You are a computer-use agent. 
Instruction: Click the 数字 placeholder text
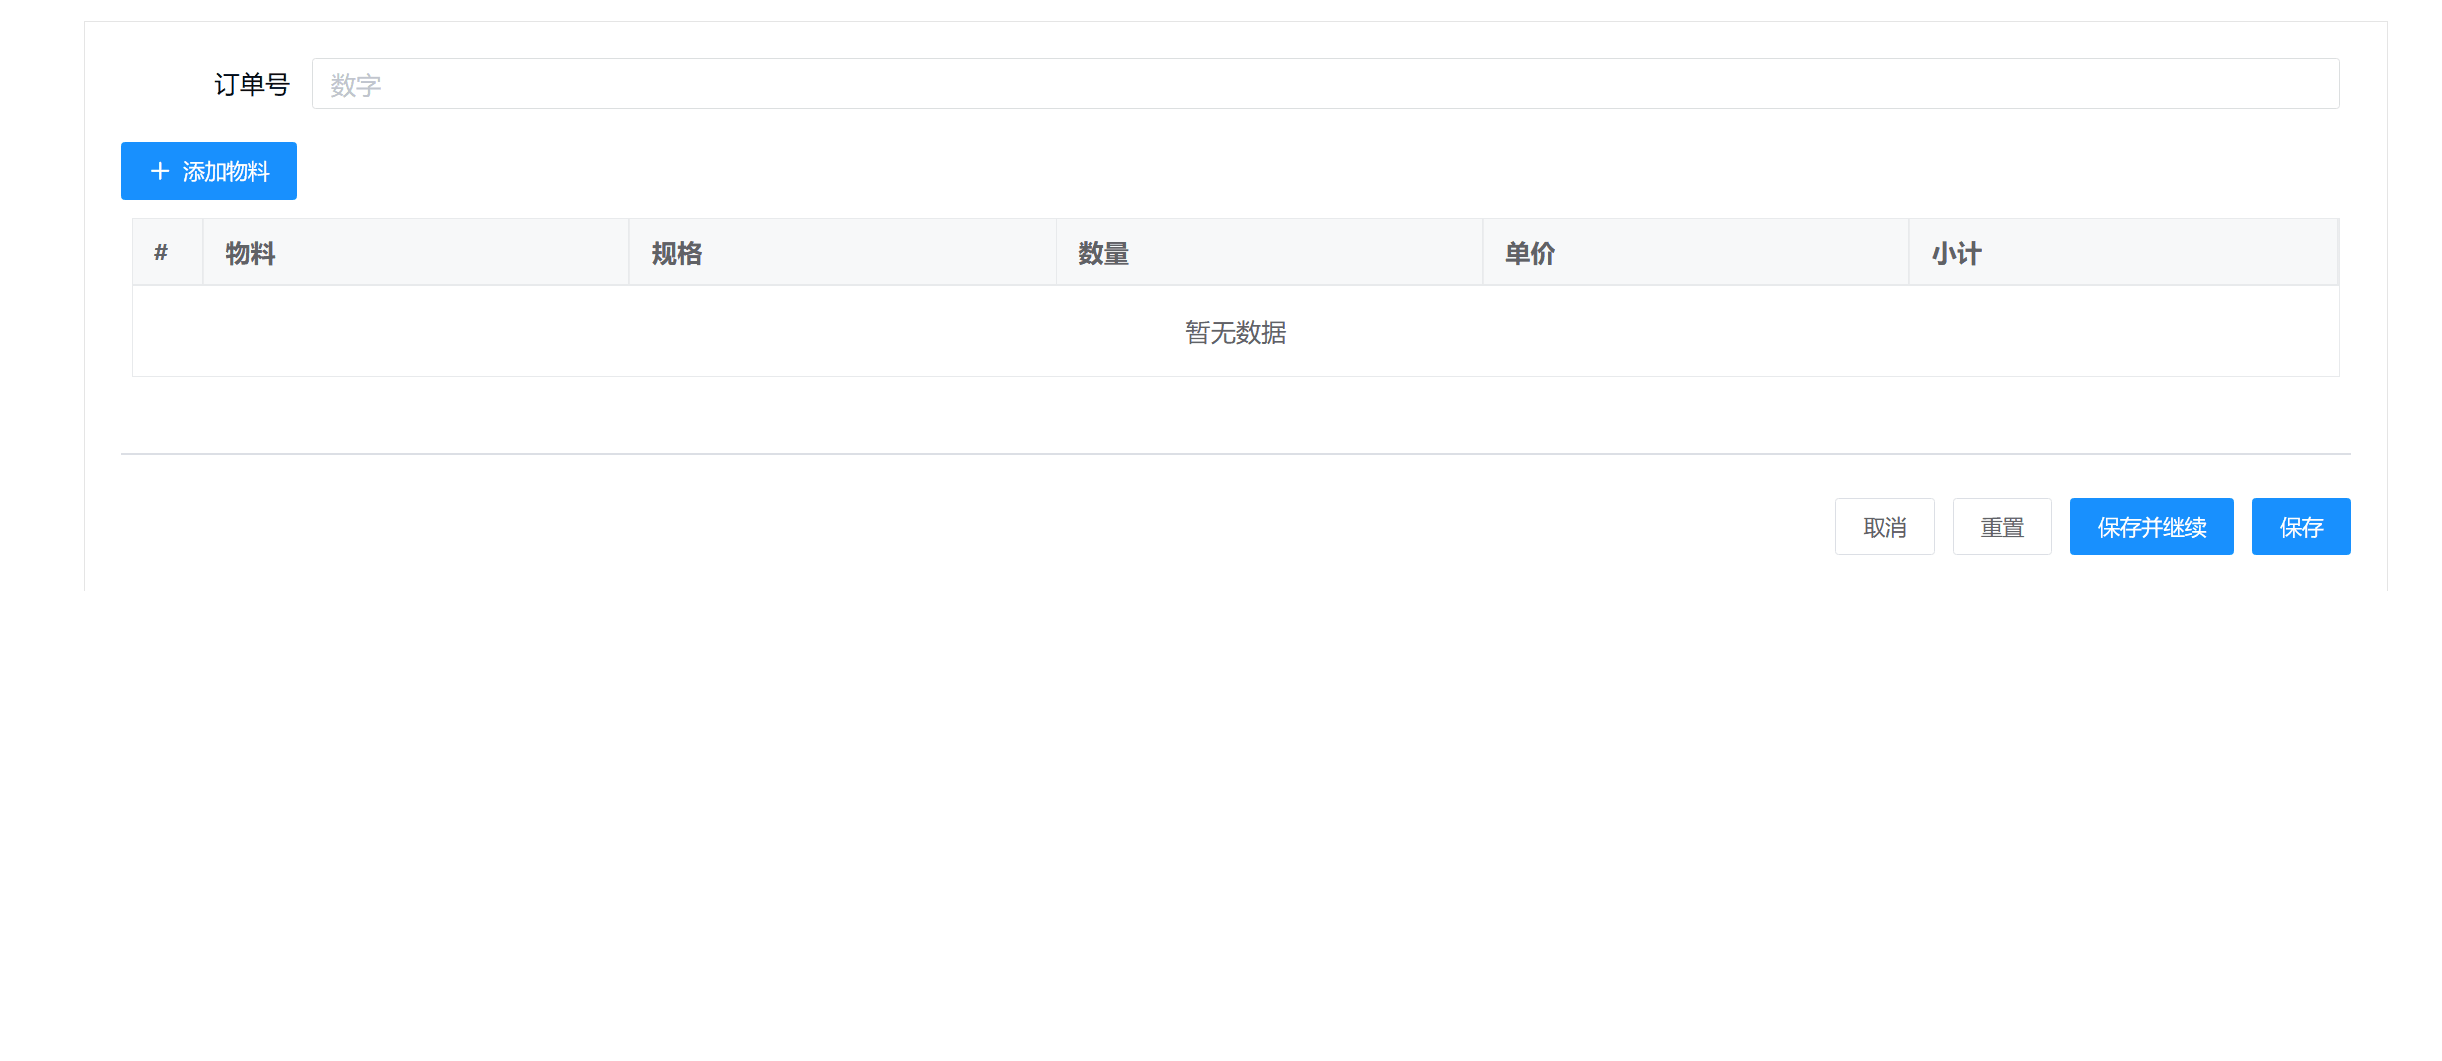coord(356,85)
